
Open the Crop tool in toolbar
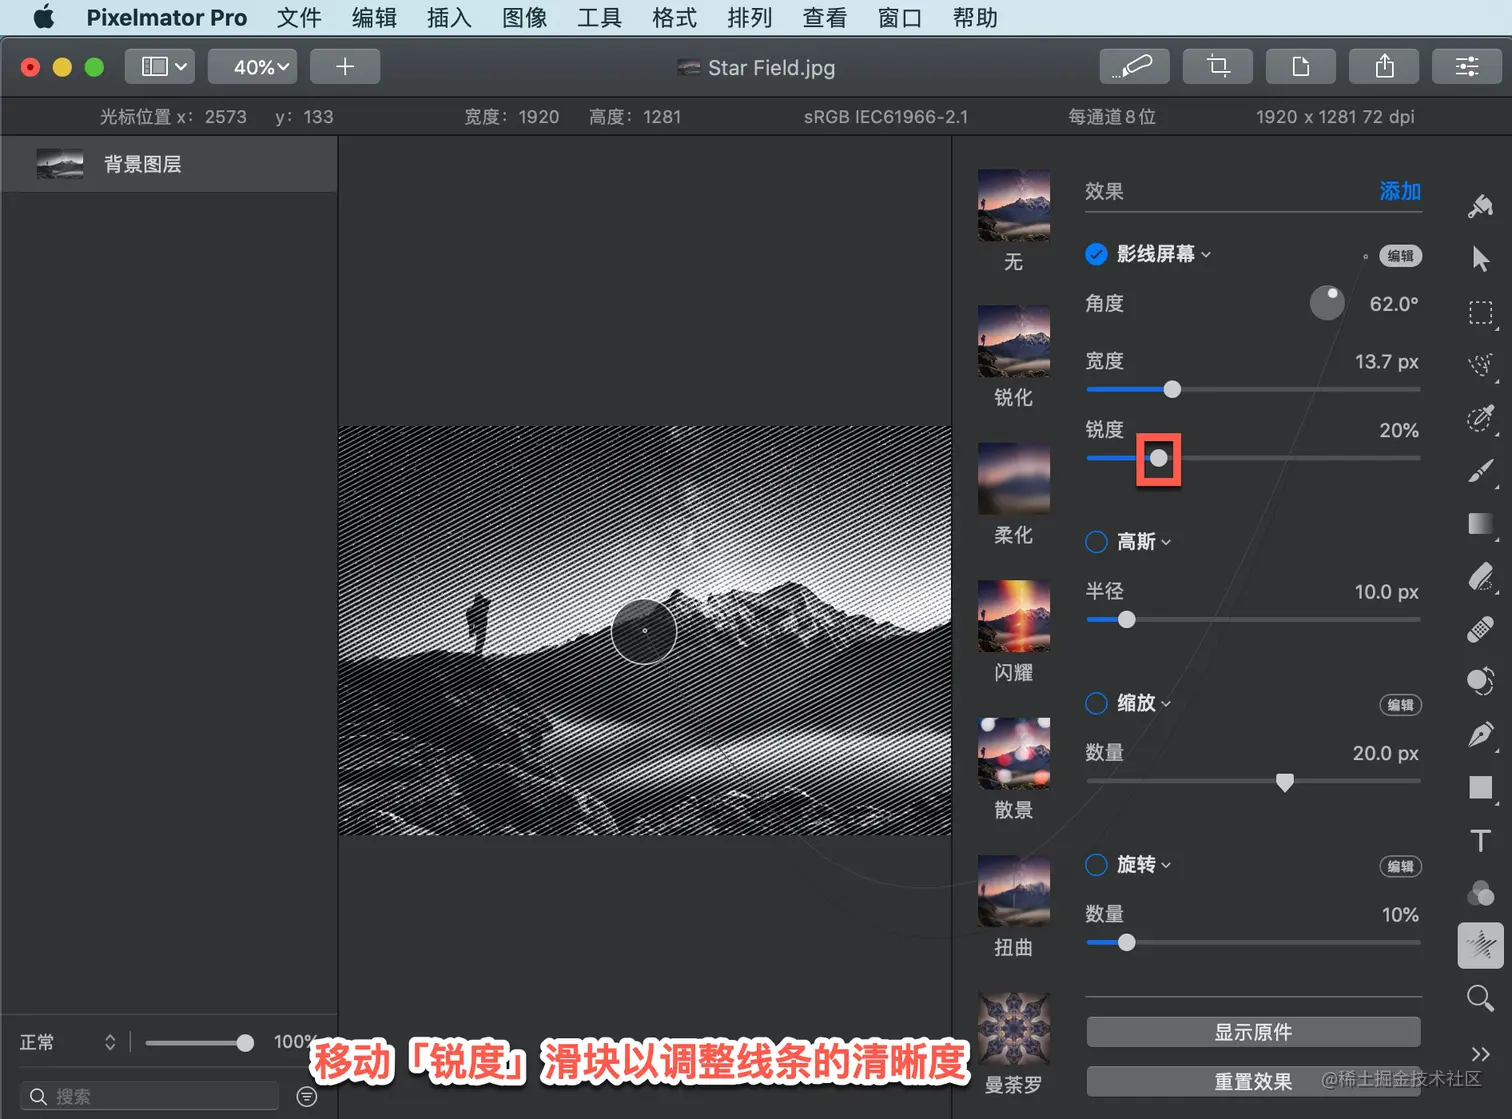click(x=1217, y=67)
